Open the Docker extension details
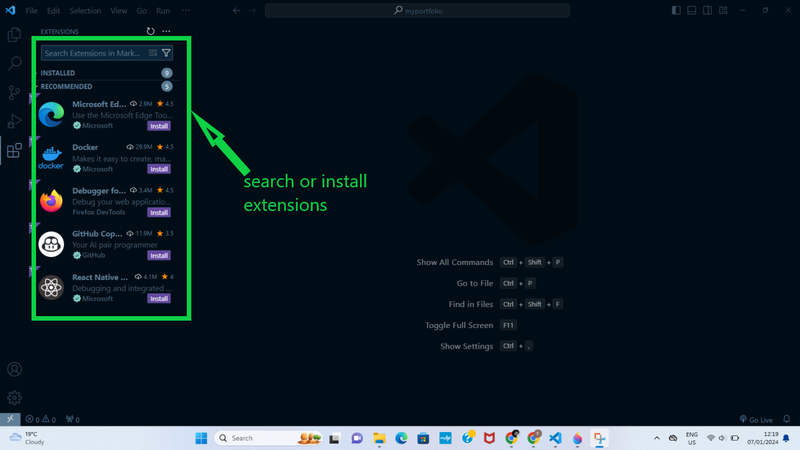 point(107,158)
